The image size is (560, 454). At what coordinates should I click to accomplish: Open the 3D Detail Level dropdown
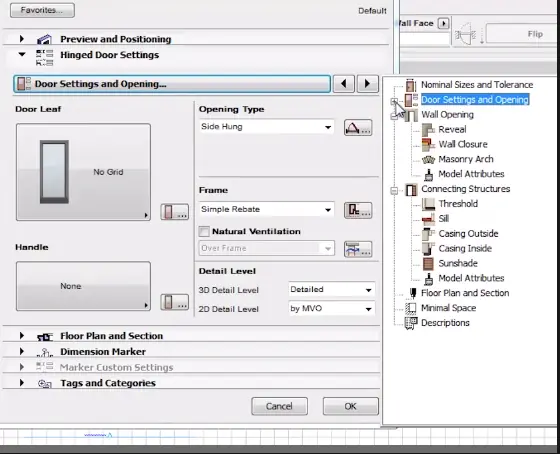coord(331,290)
